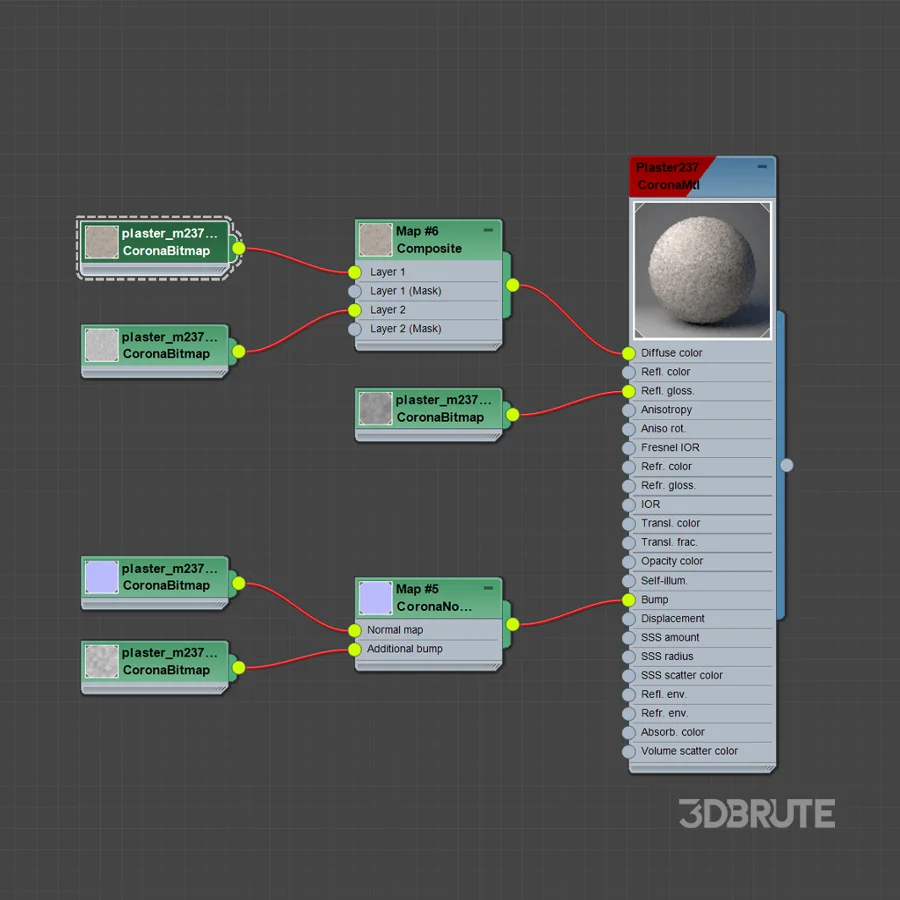Viewport: 900px width, 900px height.
Task: Click the Opacity color input socket
Action: (x=629, y=561)
